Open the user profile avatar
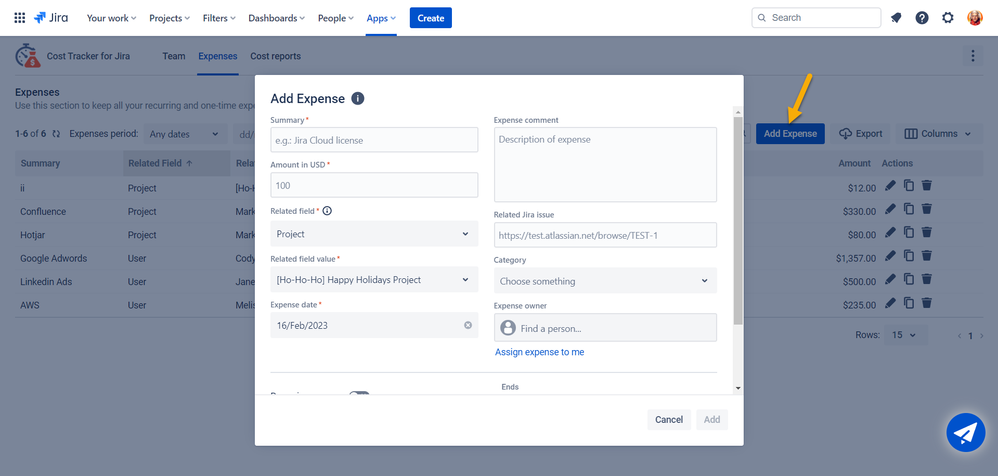Image resolution: width=998 pixels, height=476 pixels. point(974,18)
